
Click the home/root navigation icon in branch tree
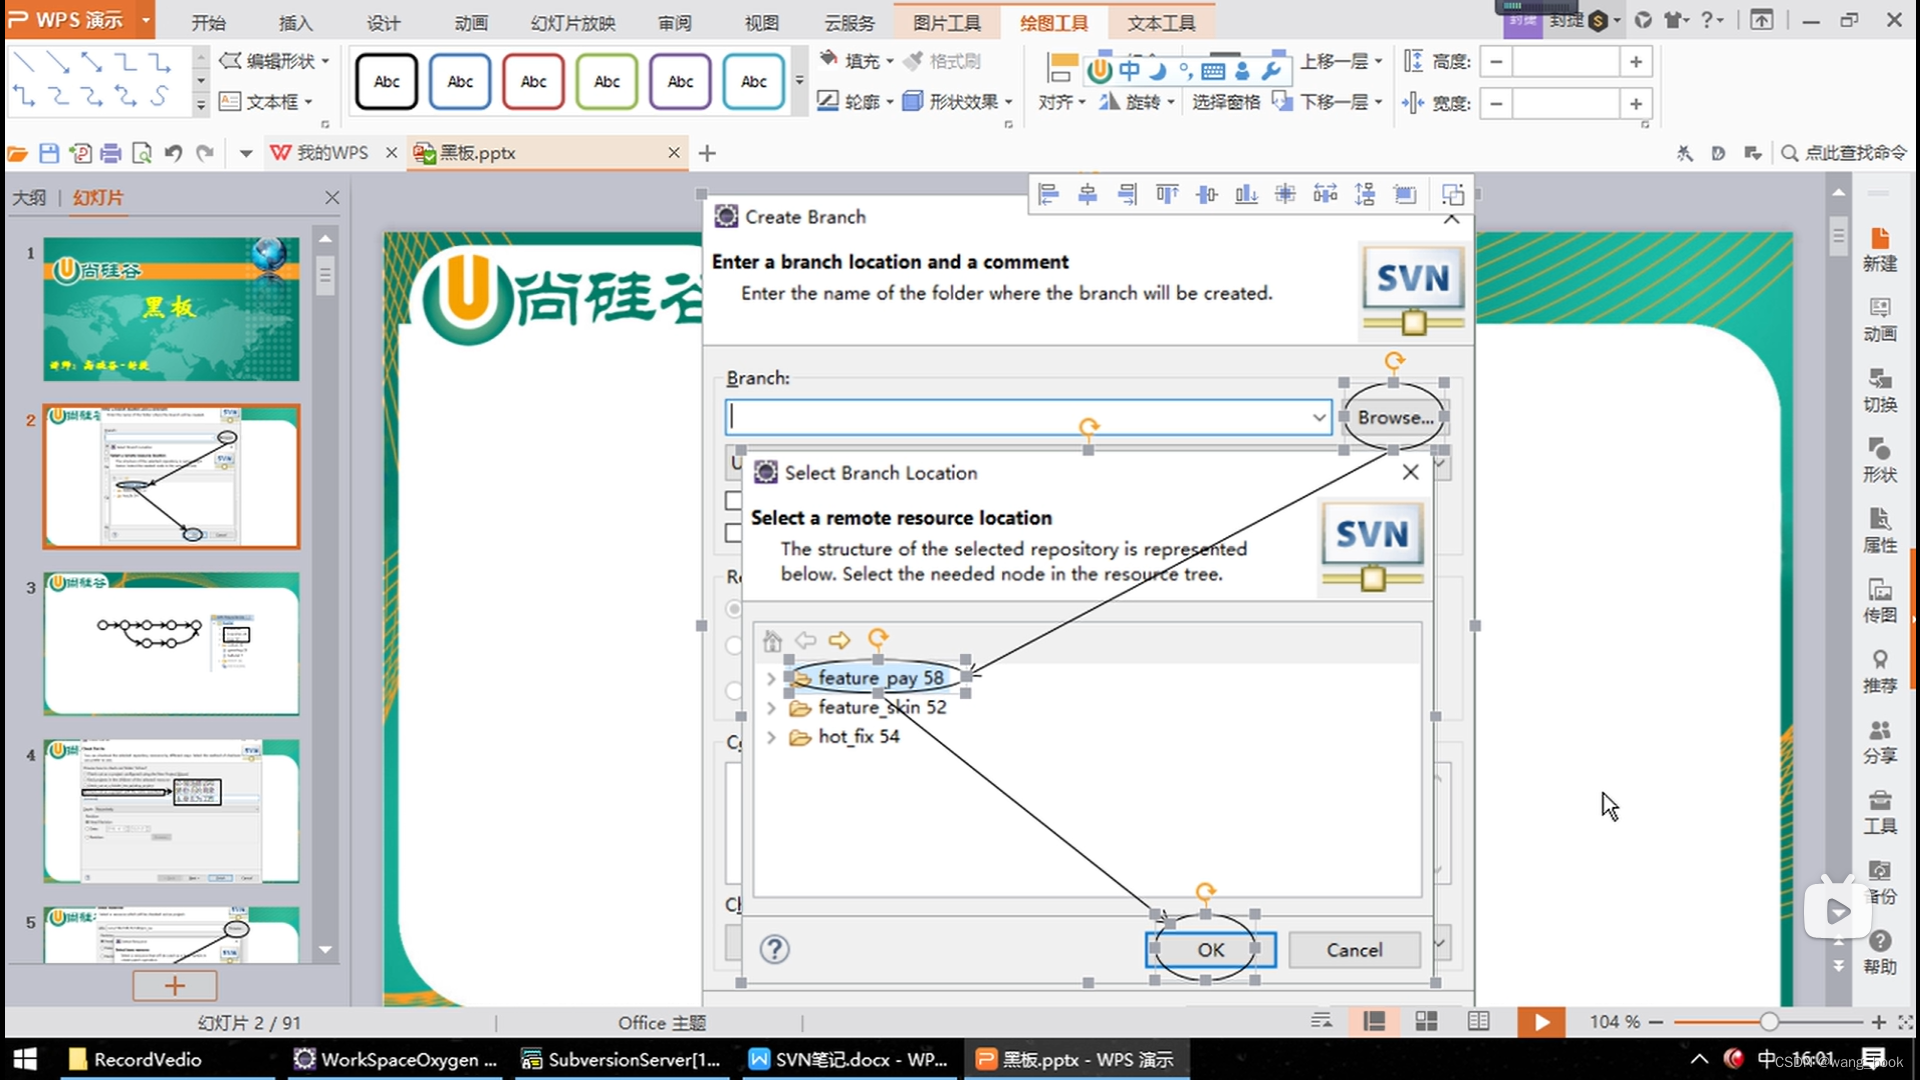click(x=773, y=638)
